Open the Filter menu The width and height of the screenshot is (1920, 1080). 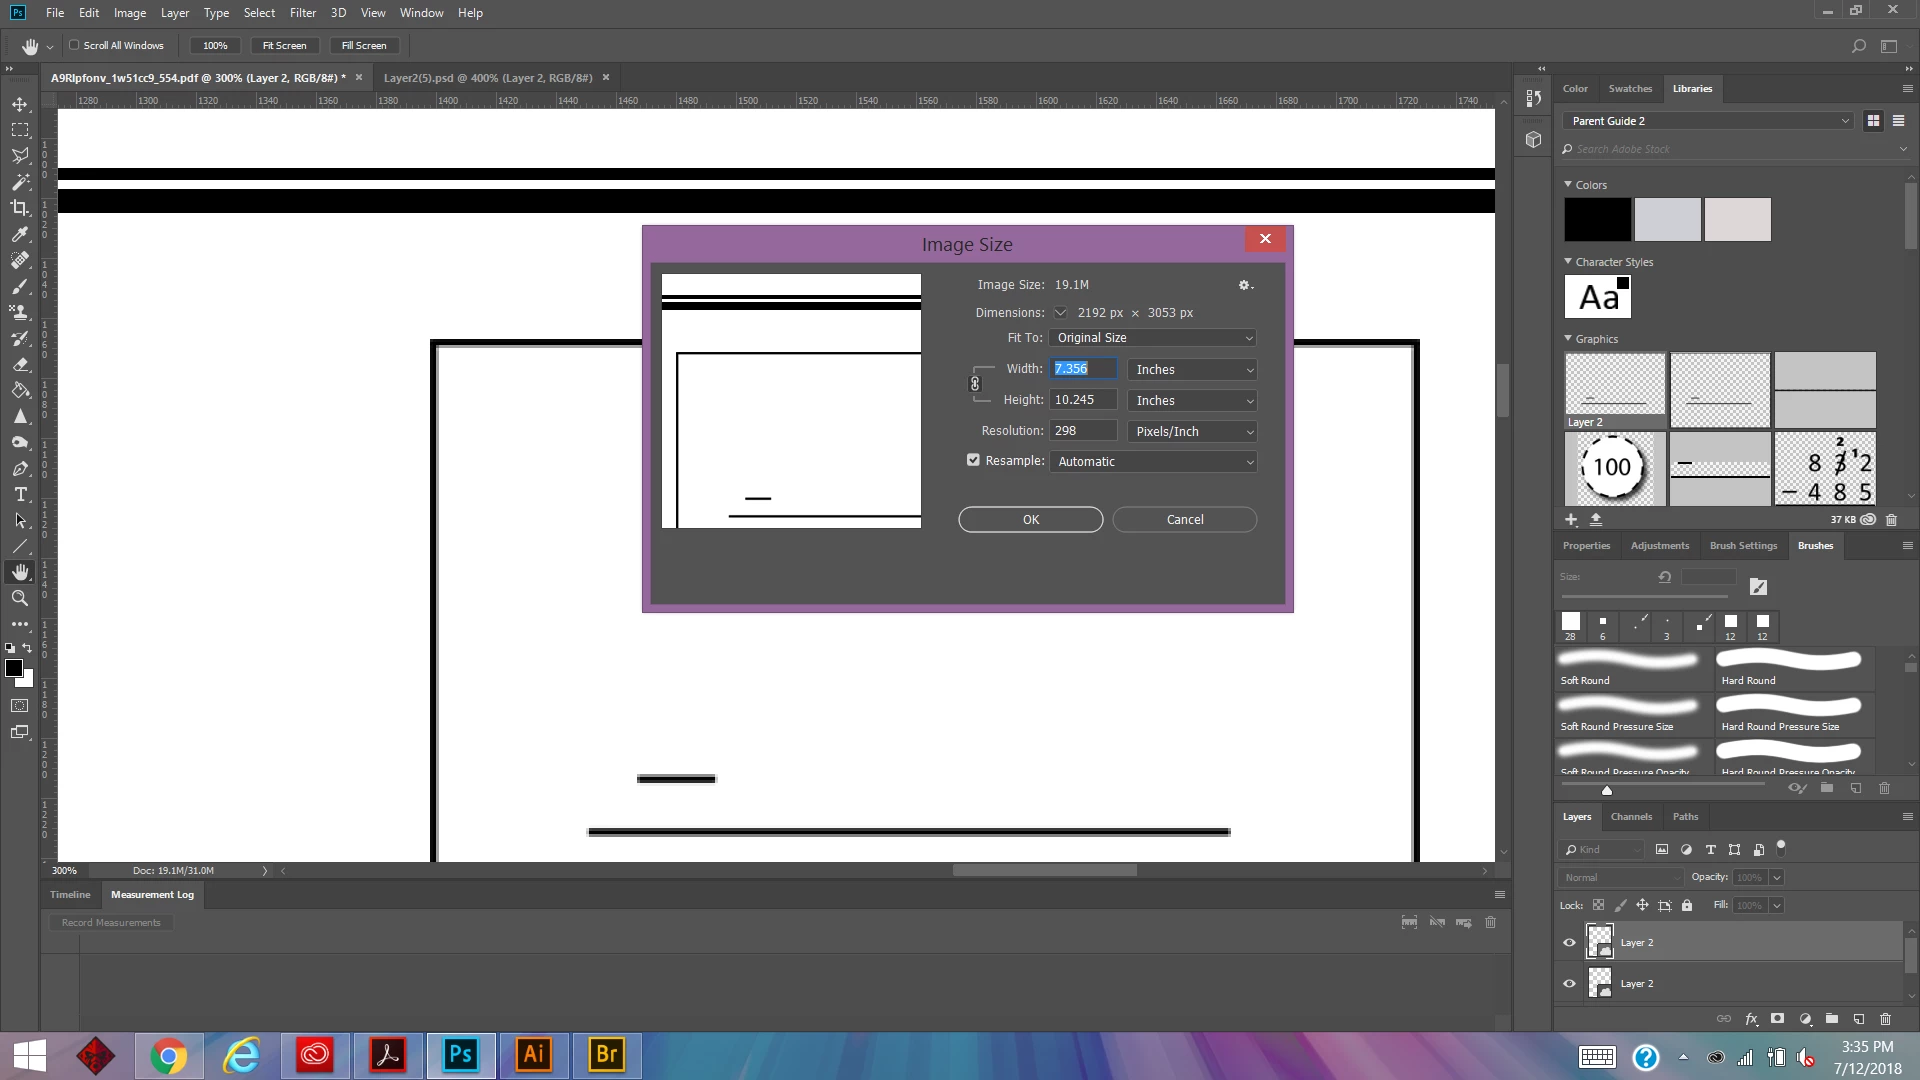302,13
